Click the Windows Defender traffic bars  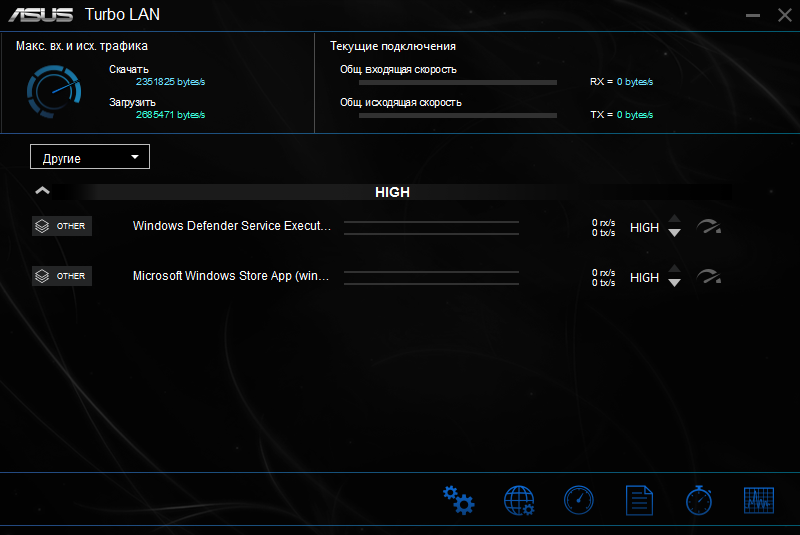point(431,228)
